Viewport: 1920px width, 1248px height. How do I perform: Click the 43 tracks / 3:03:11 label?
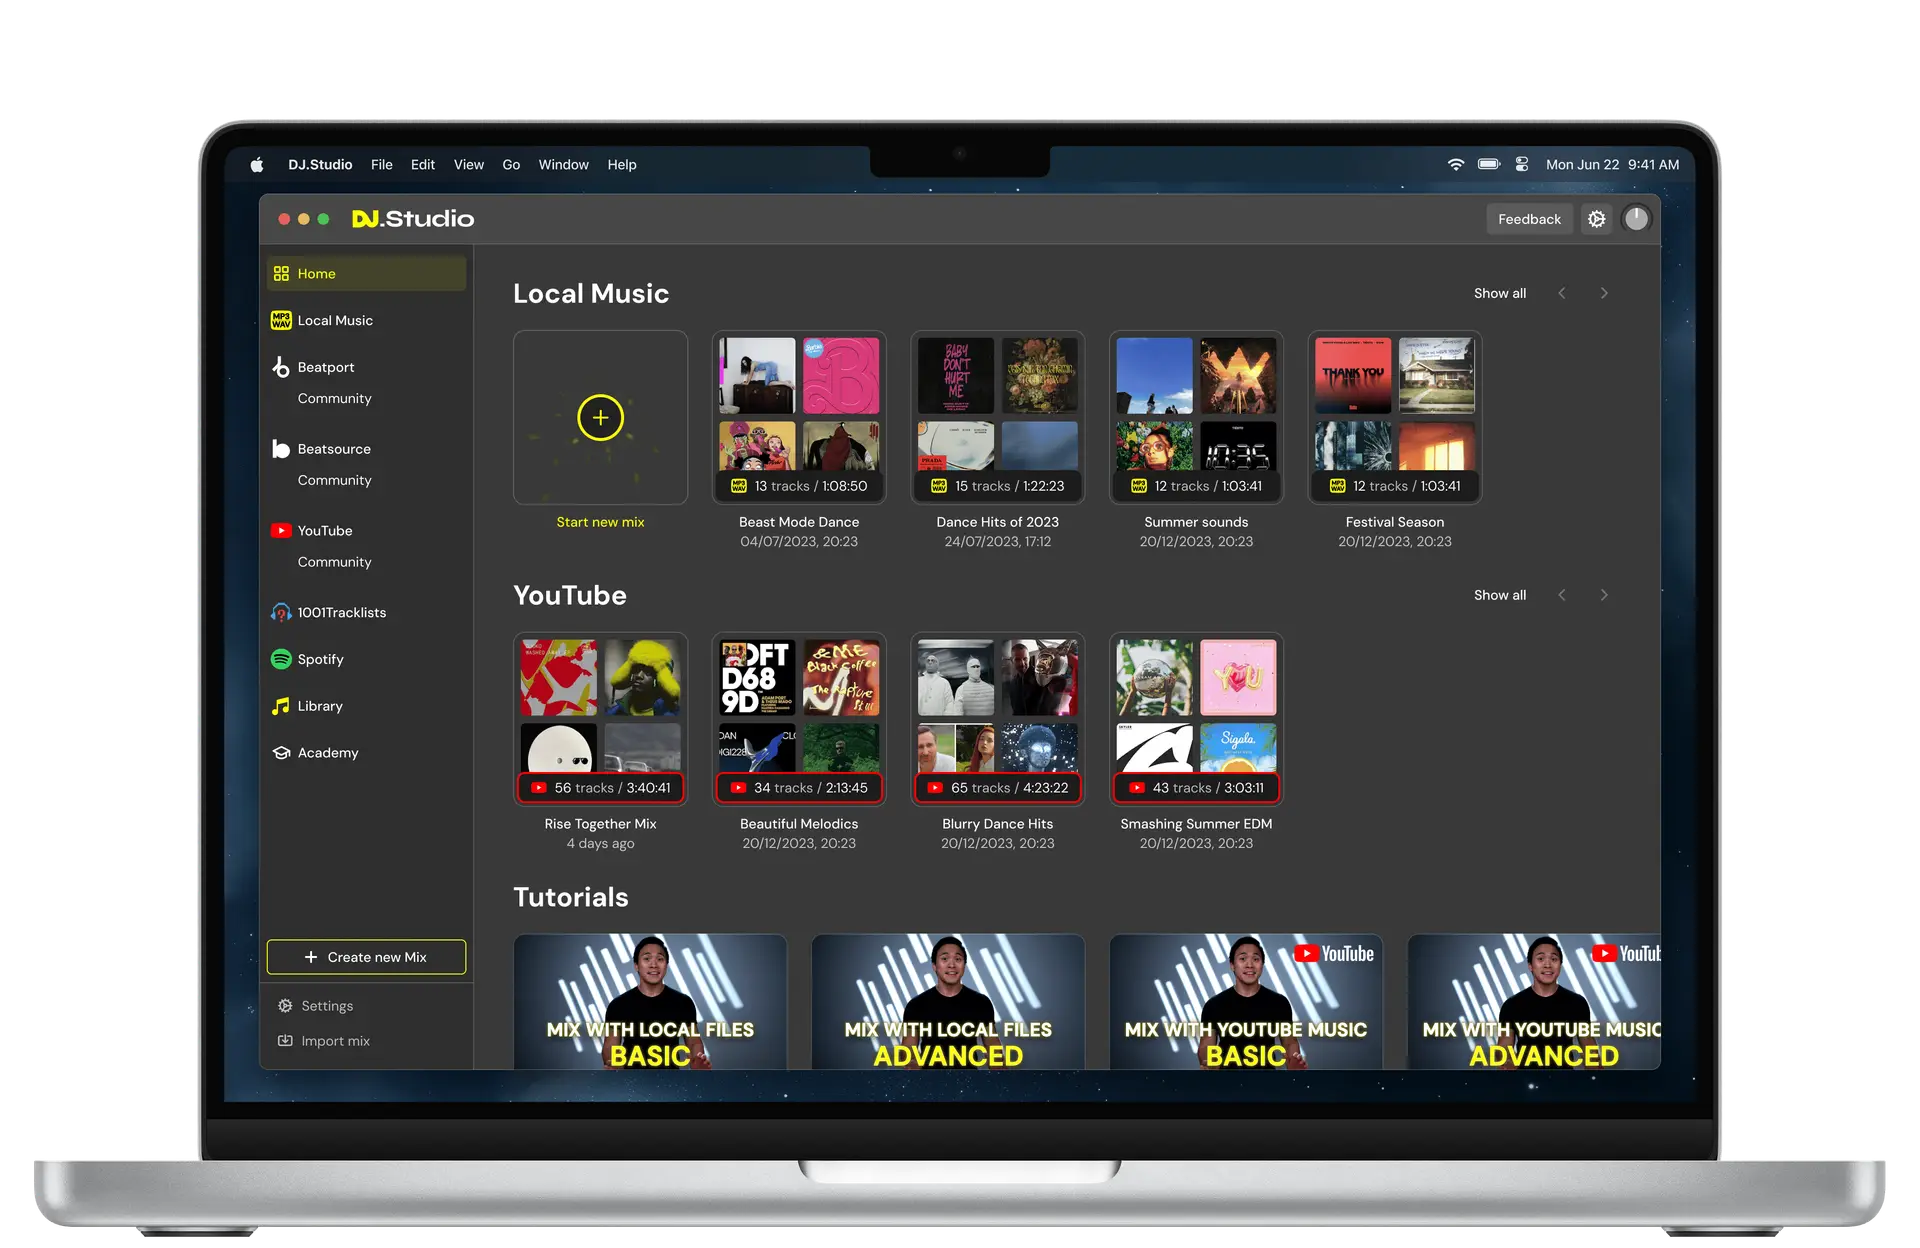(x=1196, y=788)
